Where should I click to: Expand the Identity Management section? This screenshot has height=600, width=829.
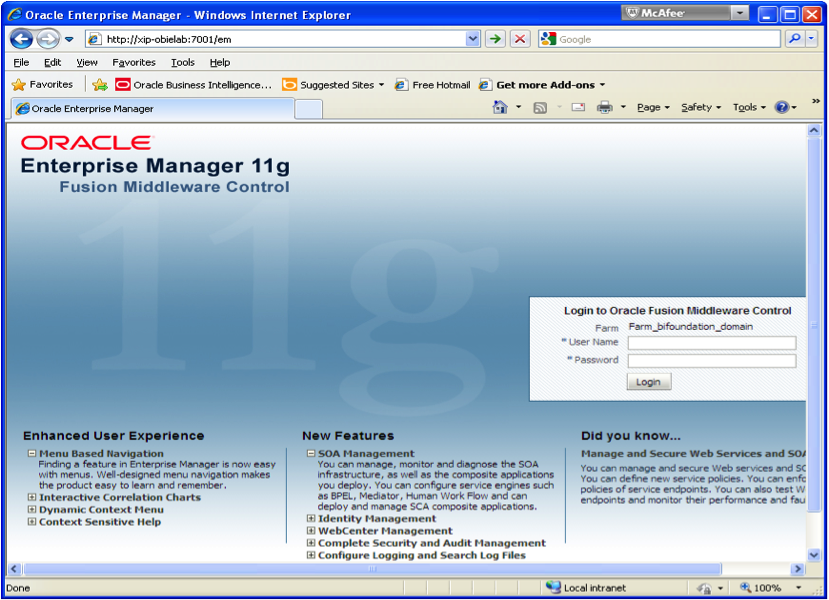[311, 519]
